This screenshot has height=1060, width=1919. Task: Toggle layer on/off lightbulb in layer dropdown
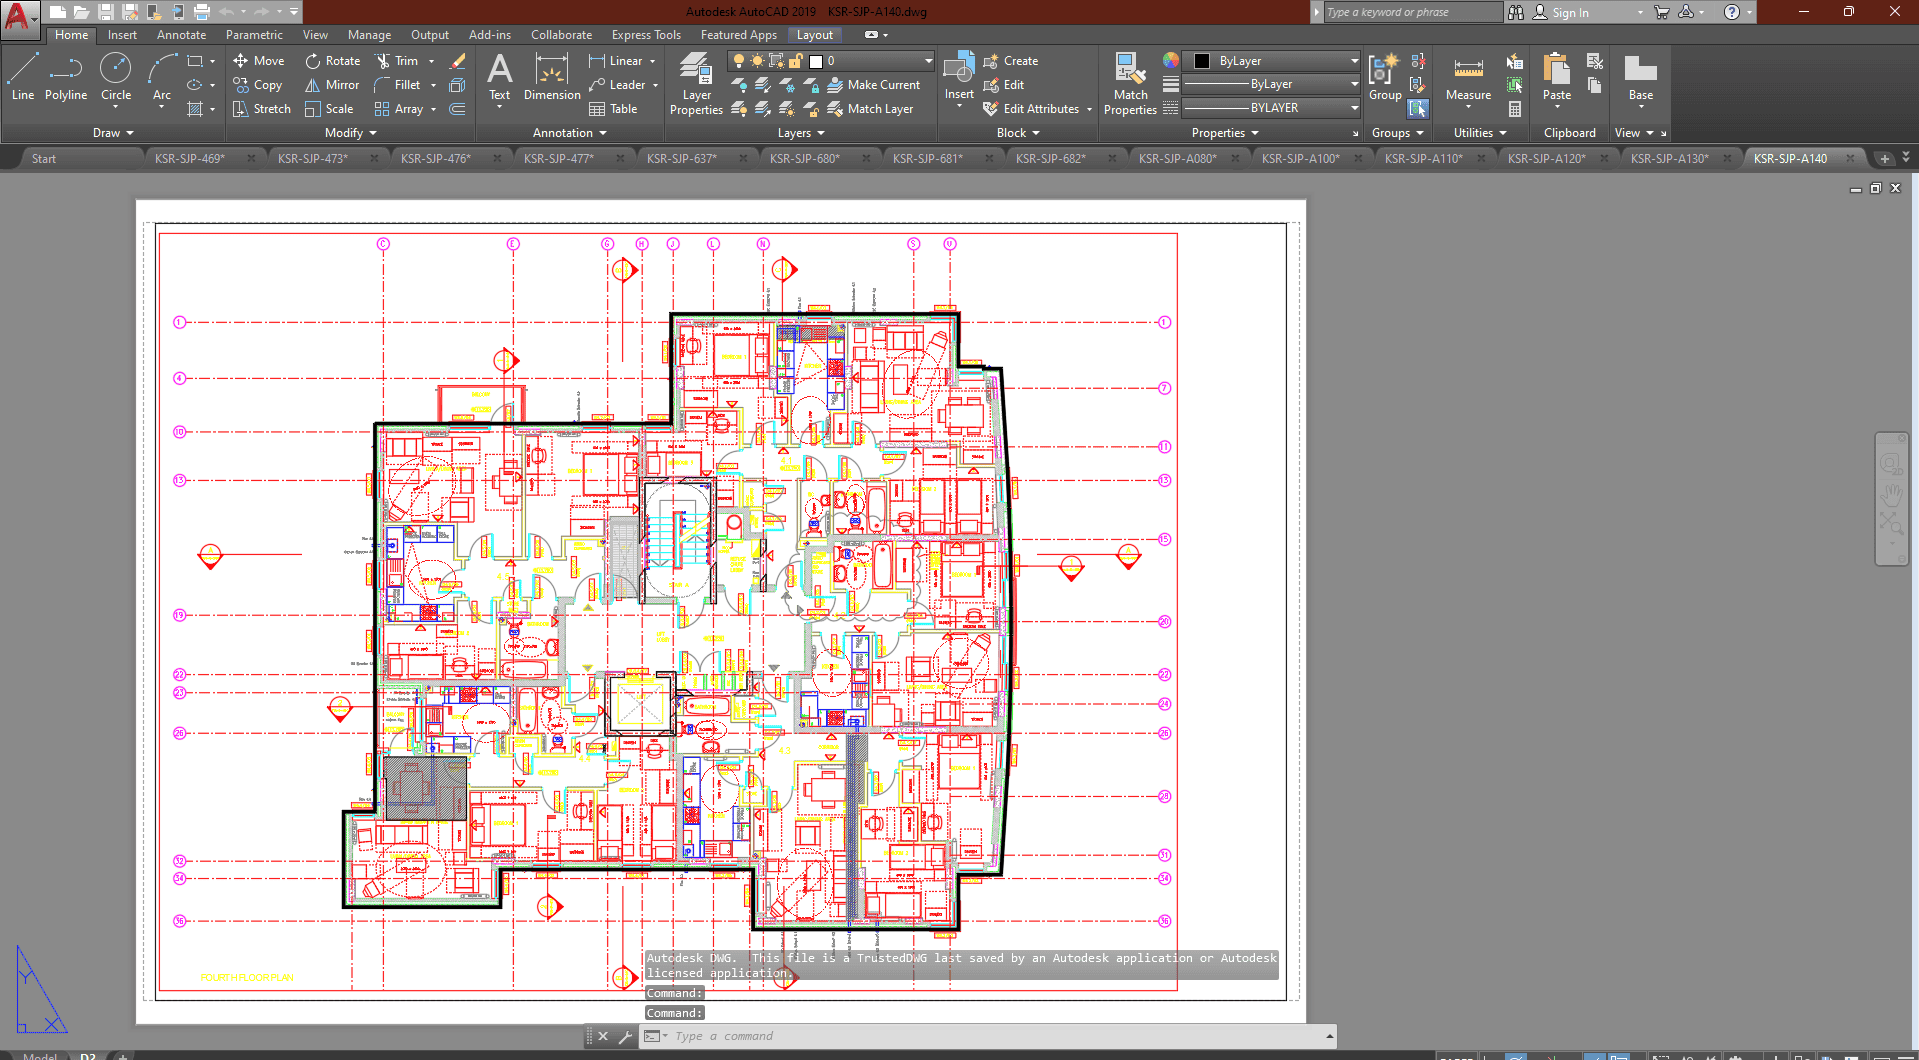739,61
